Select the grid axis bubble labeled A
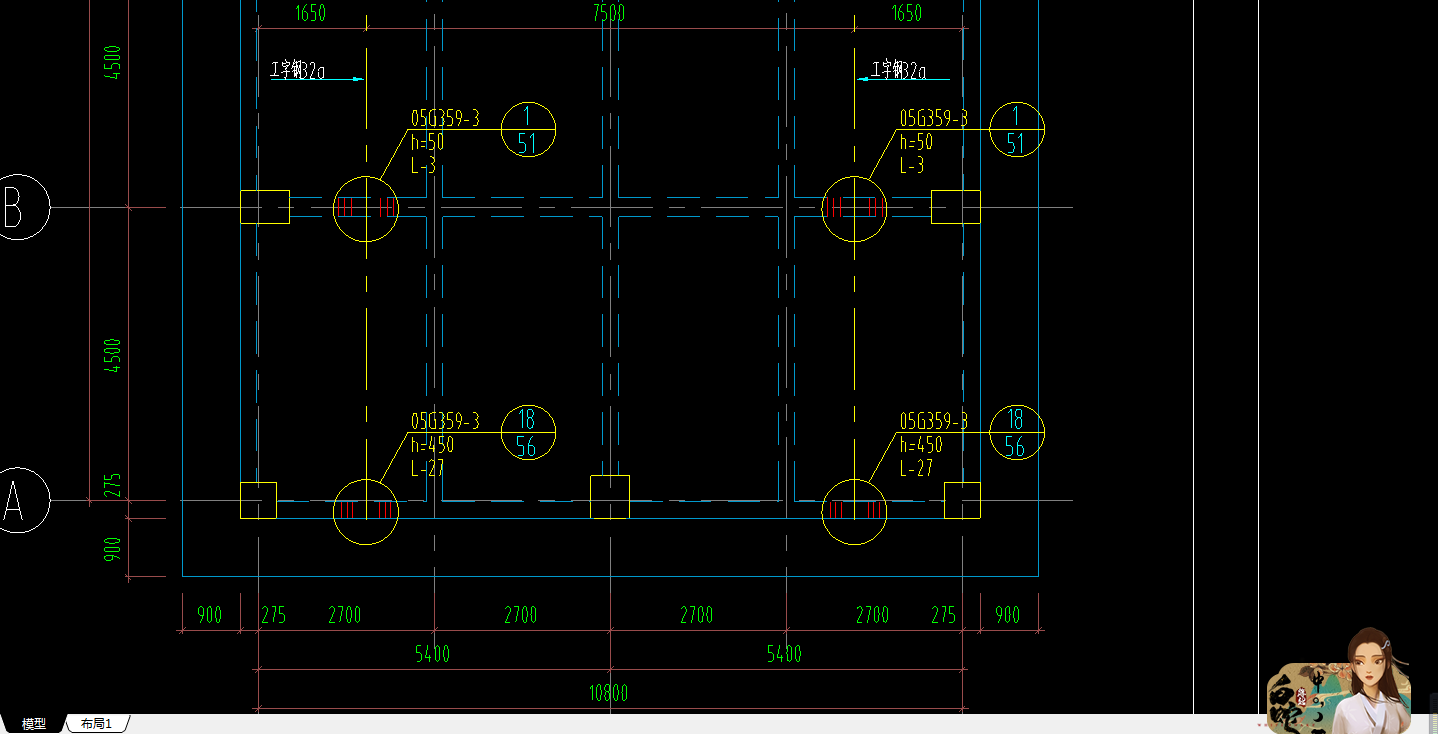Viewport: 1438px width, 734px height. [x=17, y=500]
